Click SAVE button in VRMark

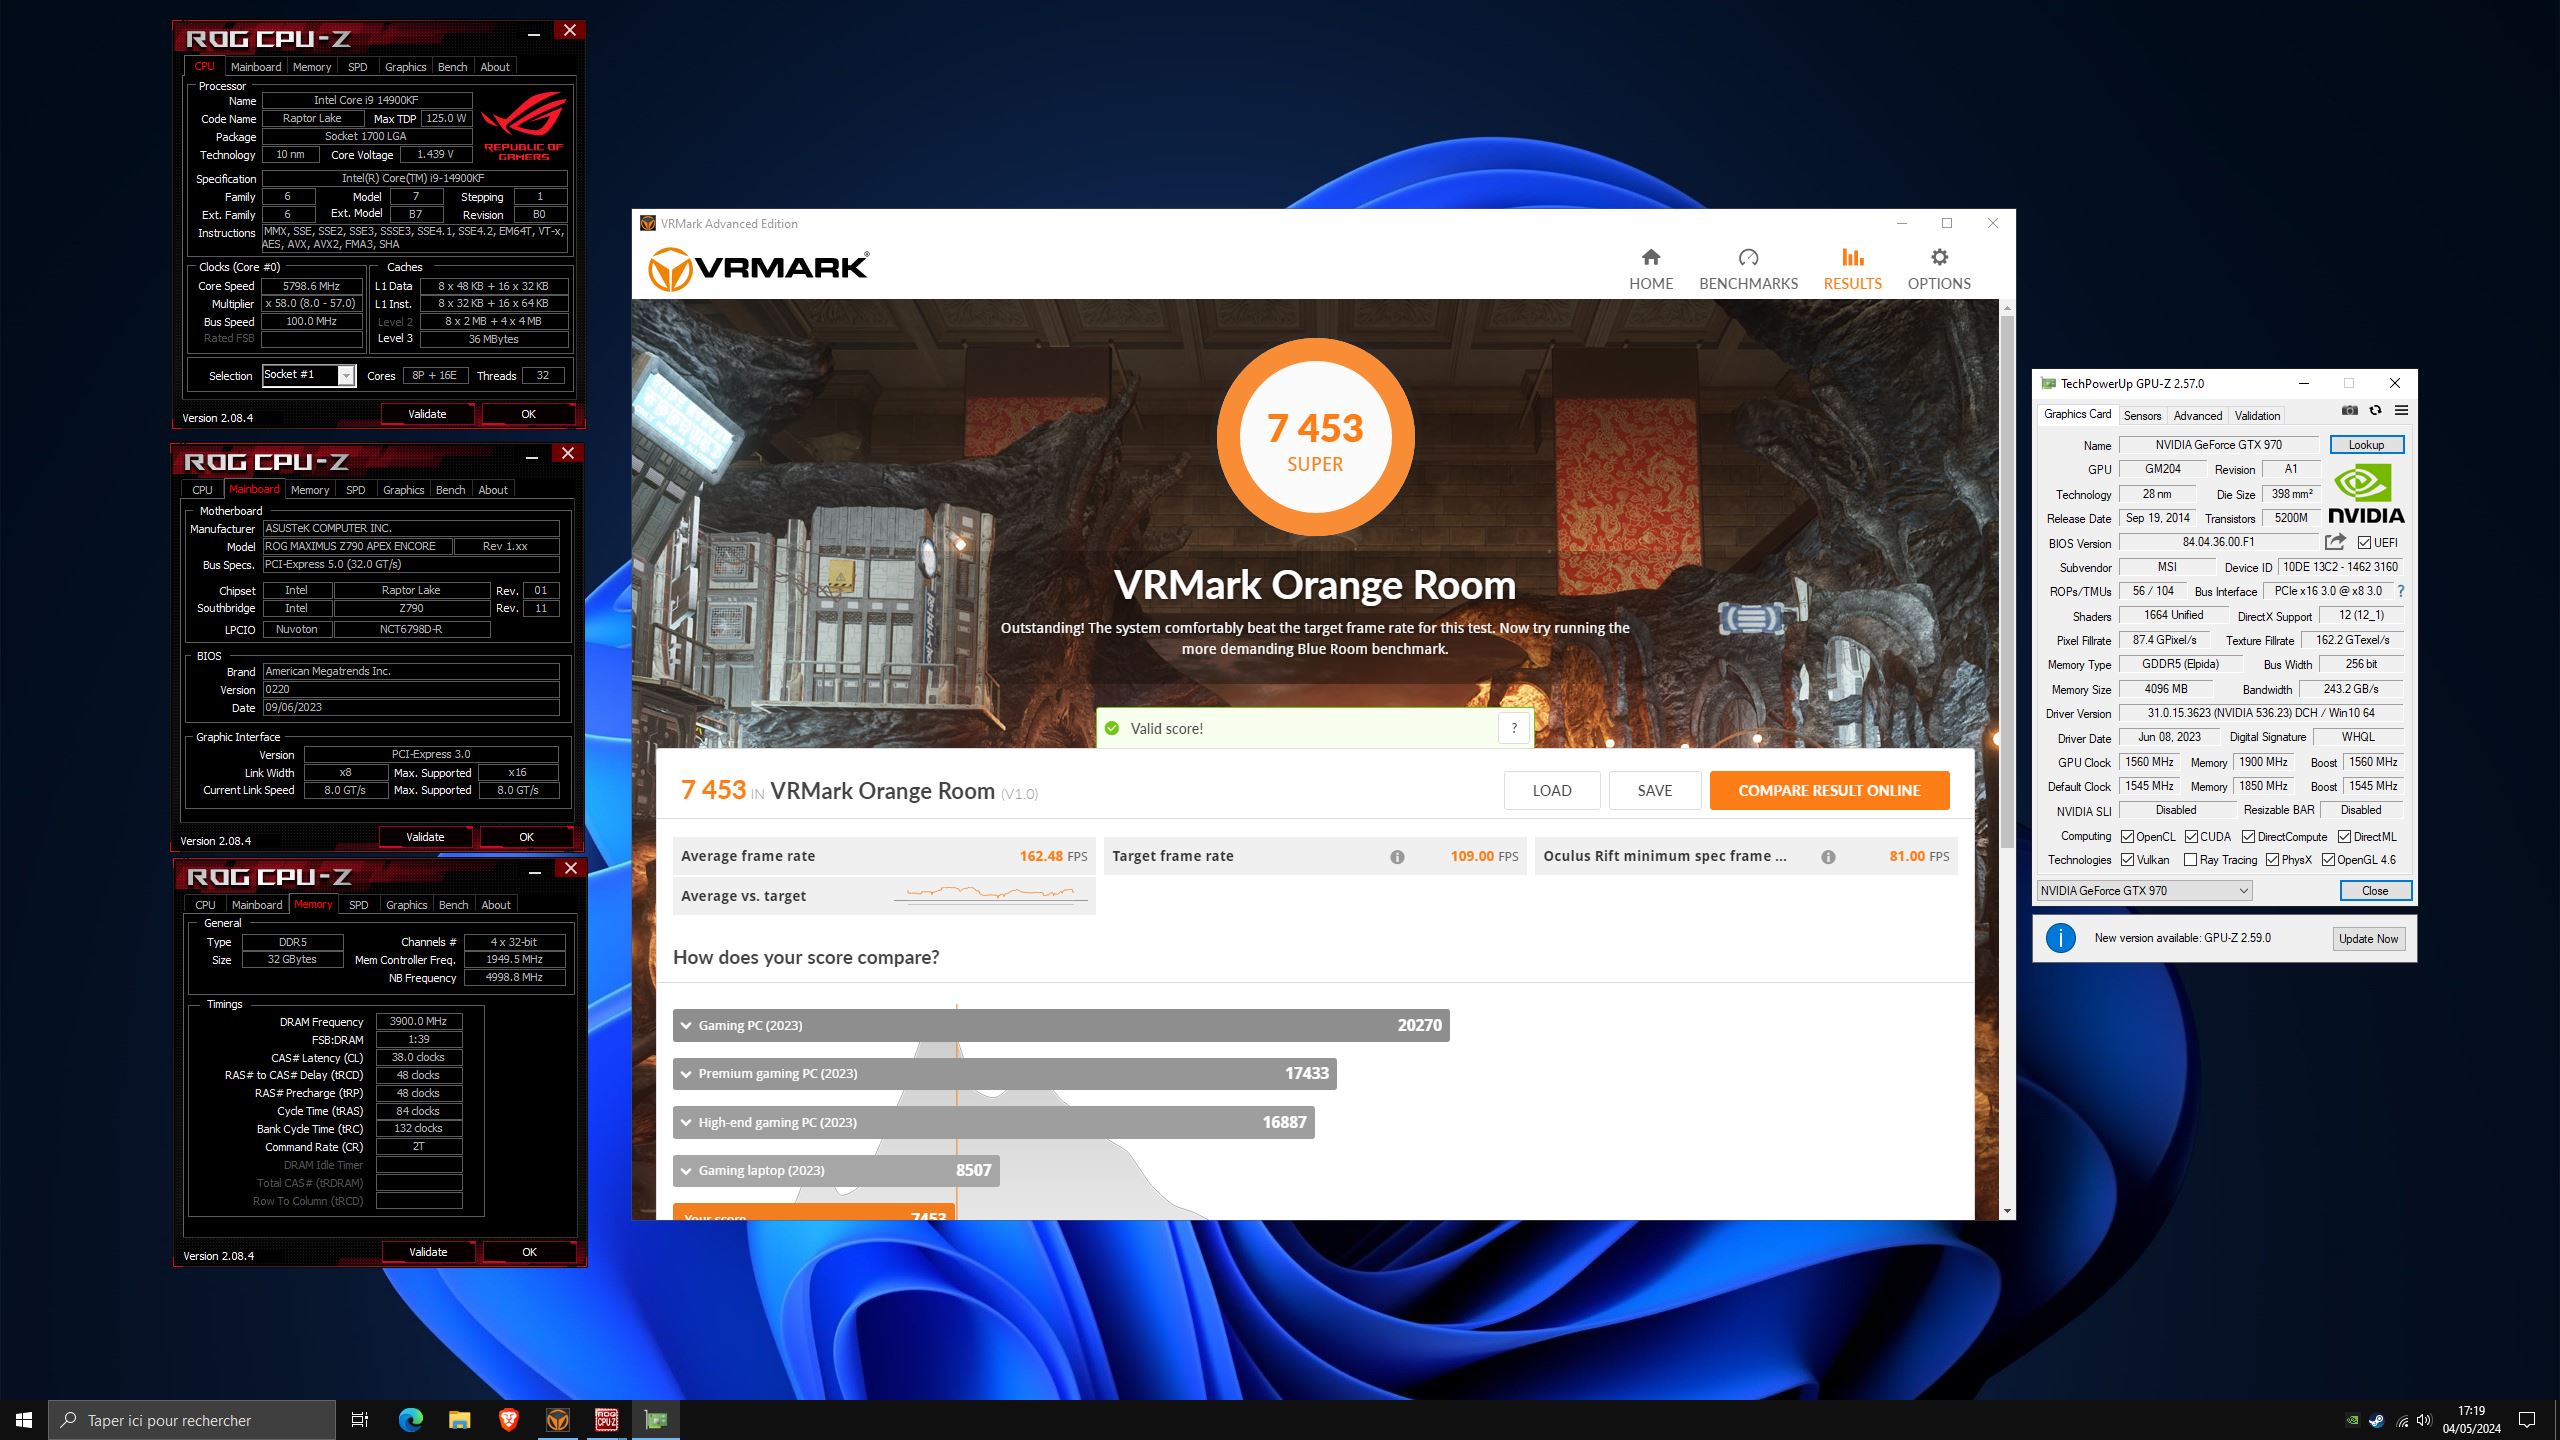click(1655, 791)
